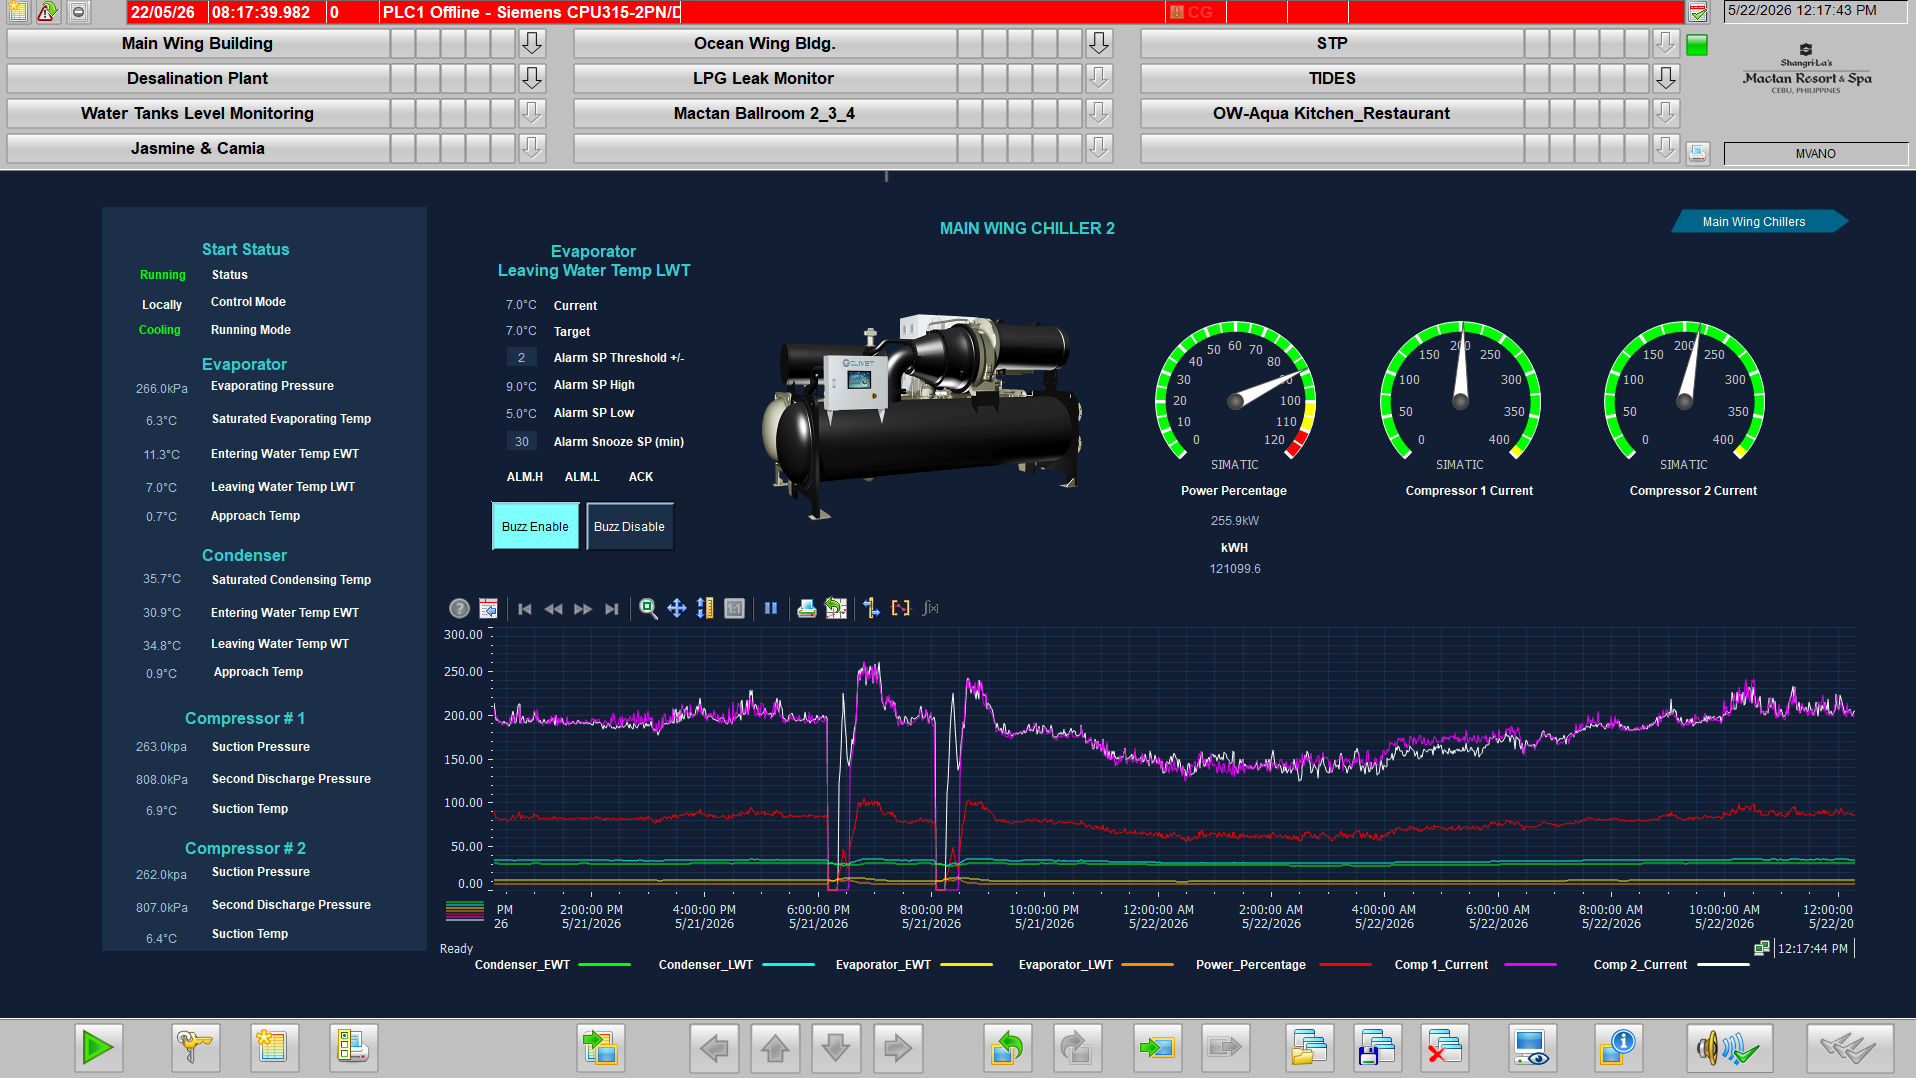
Task: Open STP area button
Action: click(1332, 43)
